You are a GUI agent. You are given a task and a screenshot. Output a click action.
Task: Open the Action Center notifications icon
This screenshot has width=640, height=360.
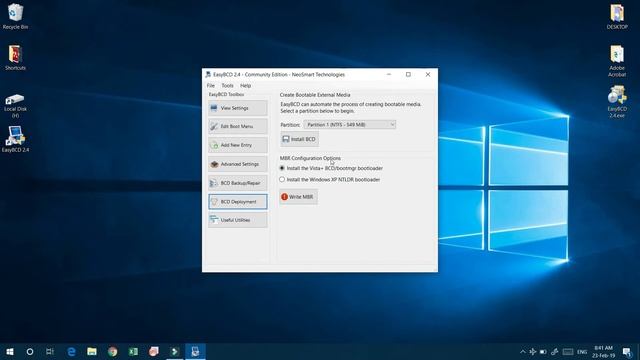[x=627, y=351]
